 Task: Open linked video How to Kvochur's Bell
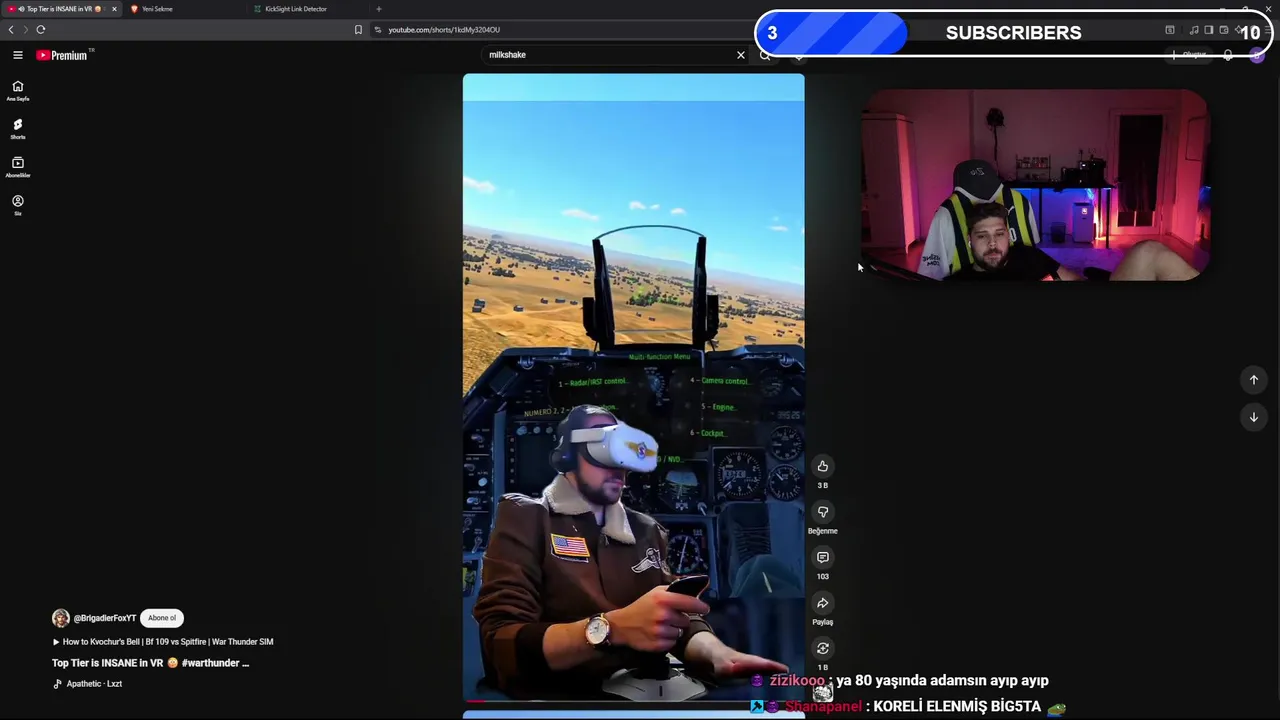pyautogui.click(x=163, y=642)
